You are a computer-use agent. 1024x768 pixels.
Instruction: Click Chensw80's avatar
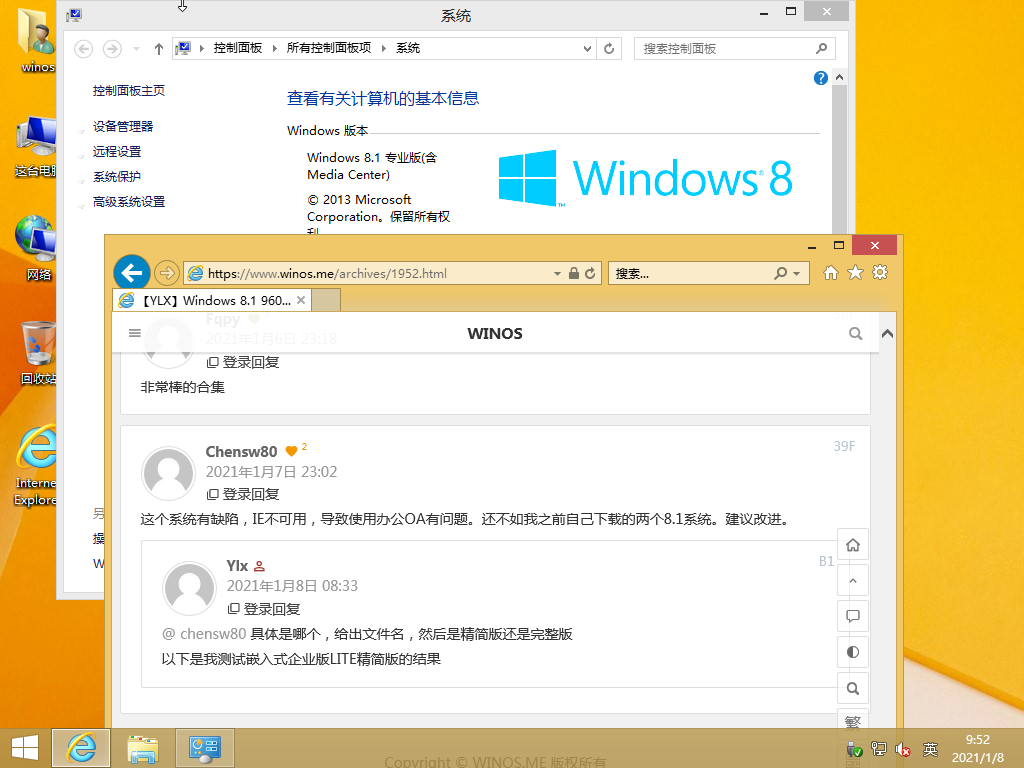168,473
